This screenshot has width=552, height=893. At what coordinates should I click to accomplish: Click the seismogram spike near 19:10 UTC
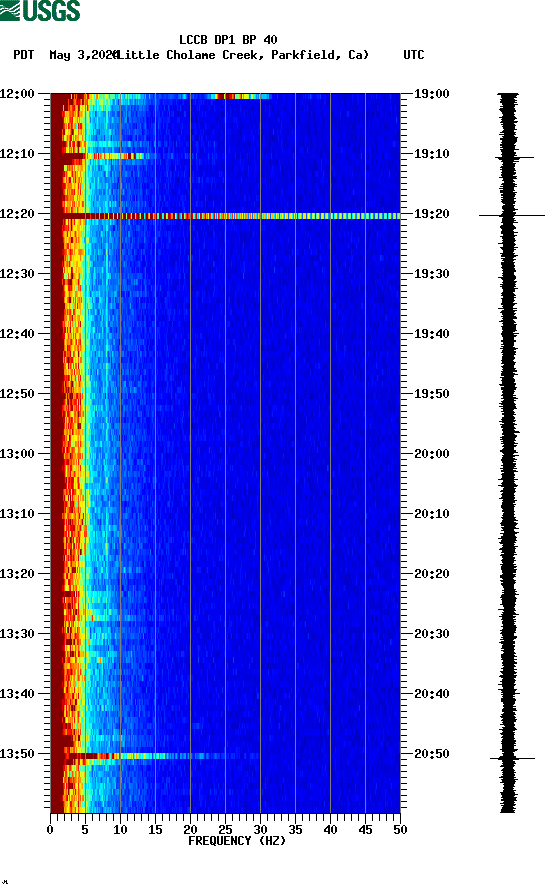pos(514,157)
